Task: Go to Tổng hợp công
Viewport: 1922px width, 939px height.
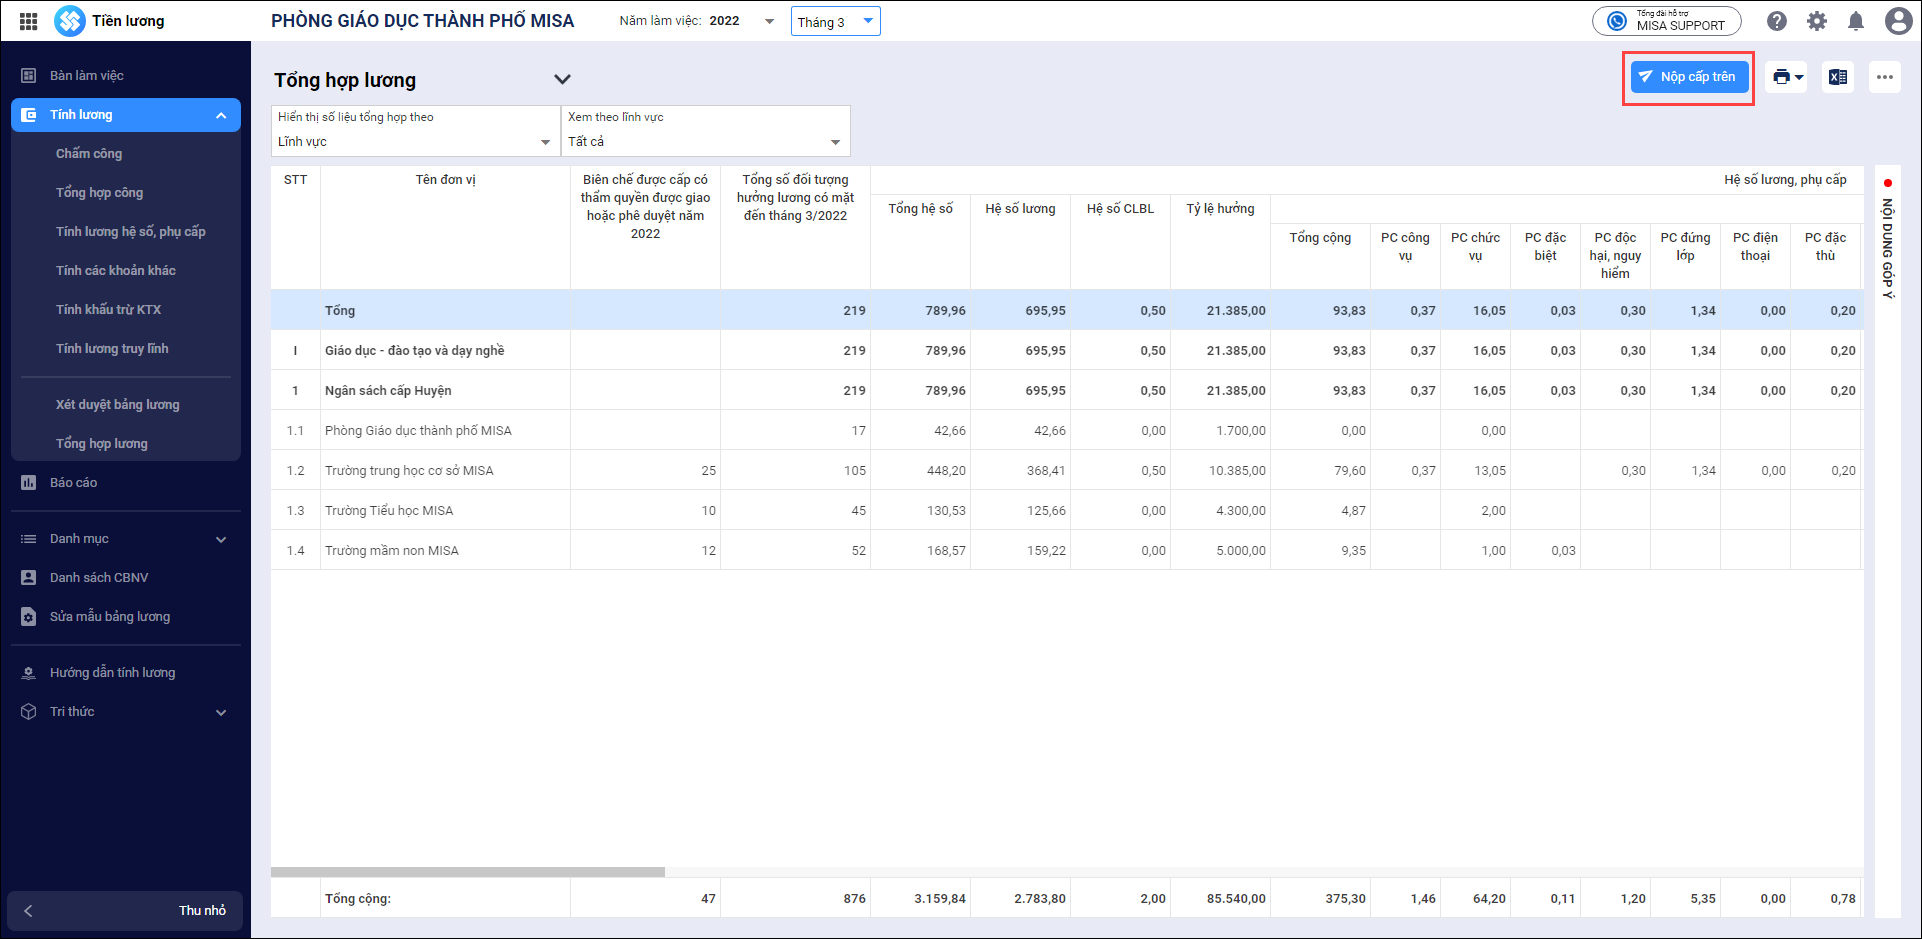Action: pos(100,192)
